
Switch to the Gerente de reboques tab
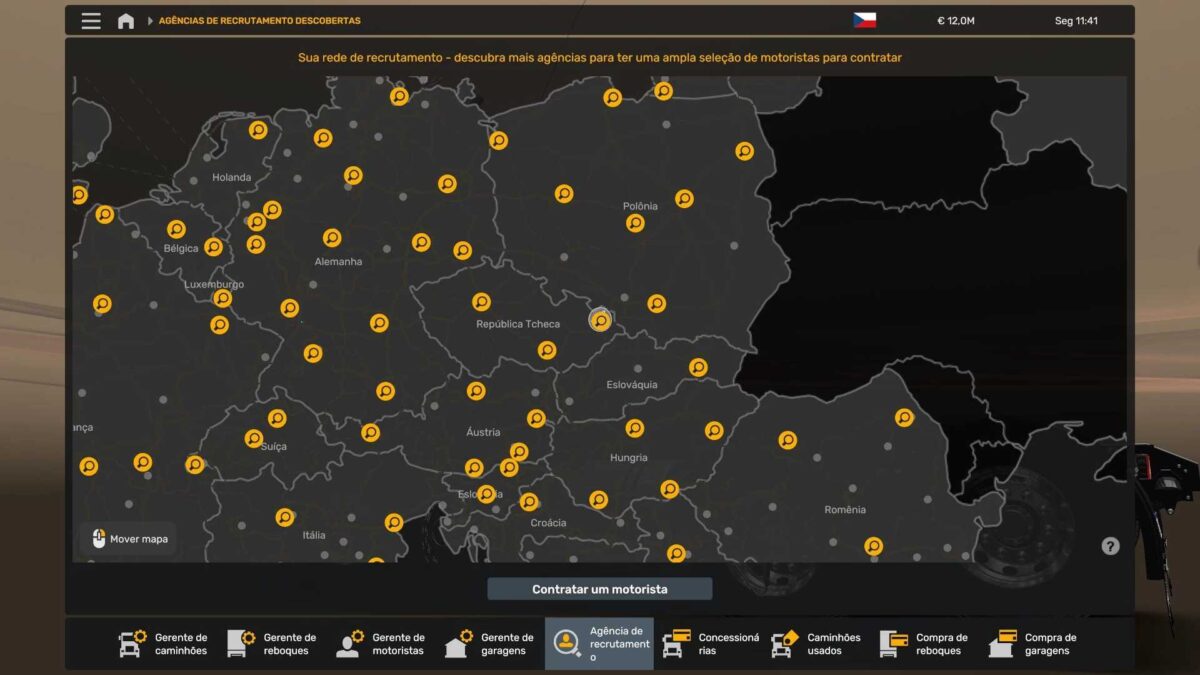pyautogui.click(x=272, y=644)
